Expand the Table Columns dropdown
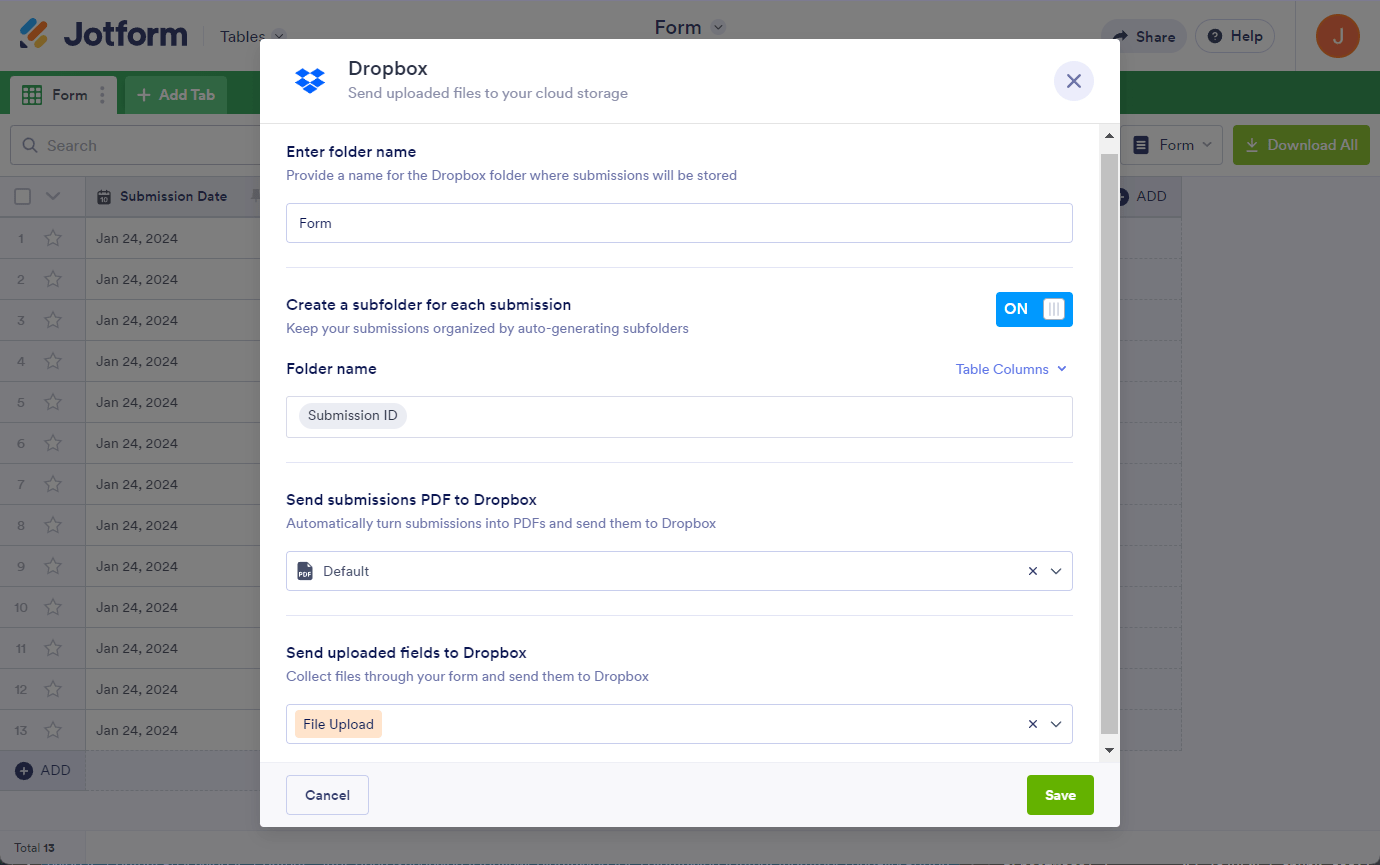1380x865 pixels. pos(1011,369)
